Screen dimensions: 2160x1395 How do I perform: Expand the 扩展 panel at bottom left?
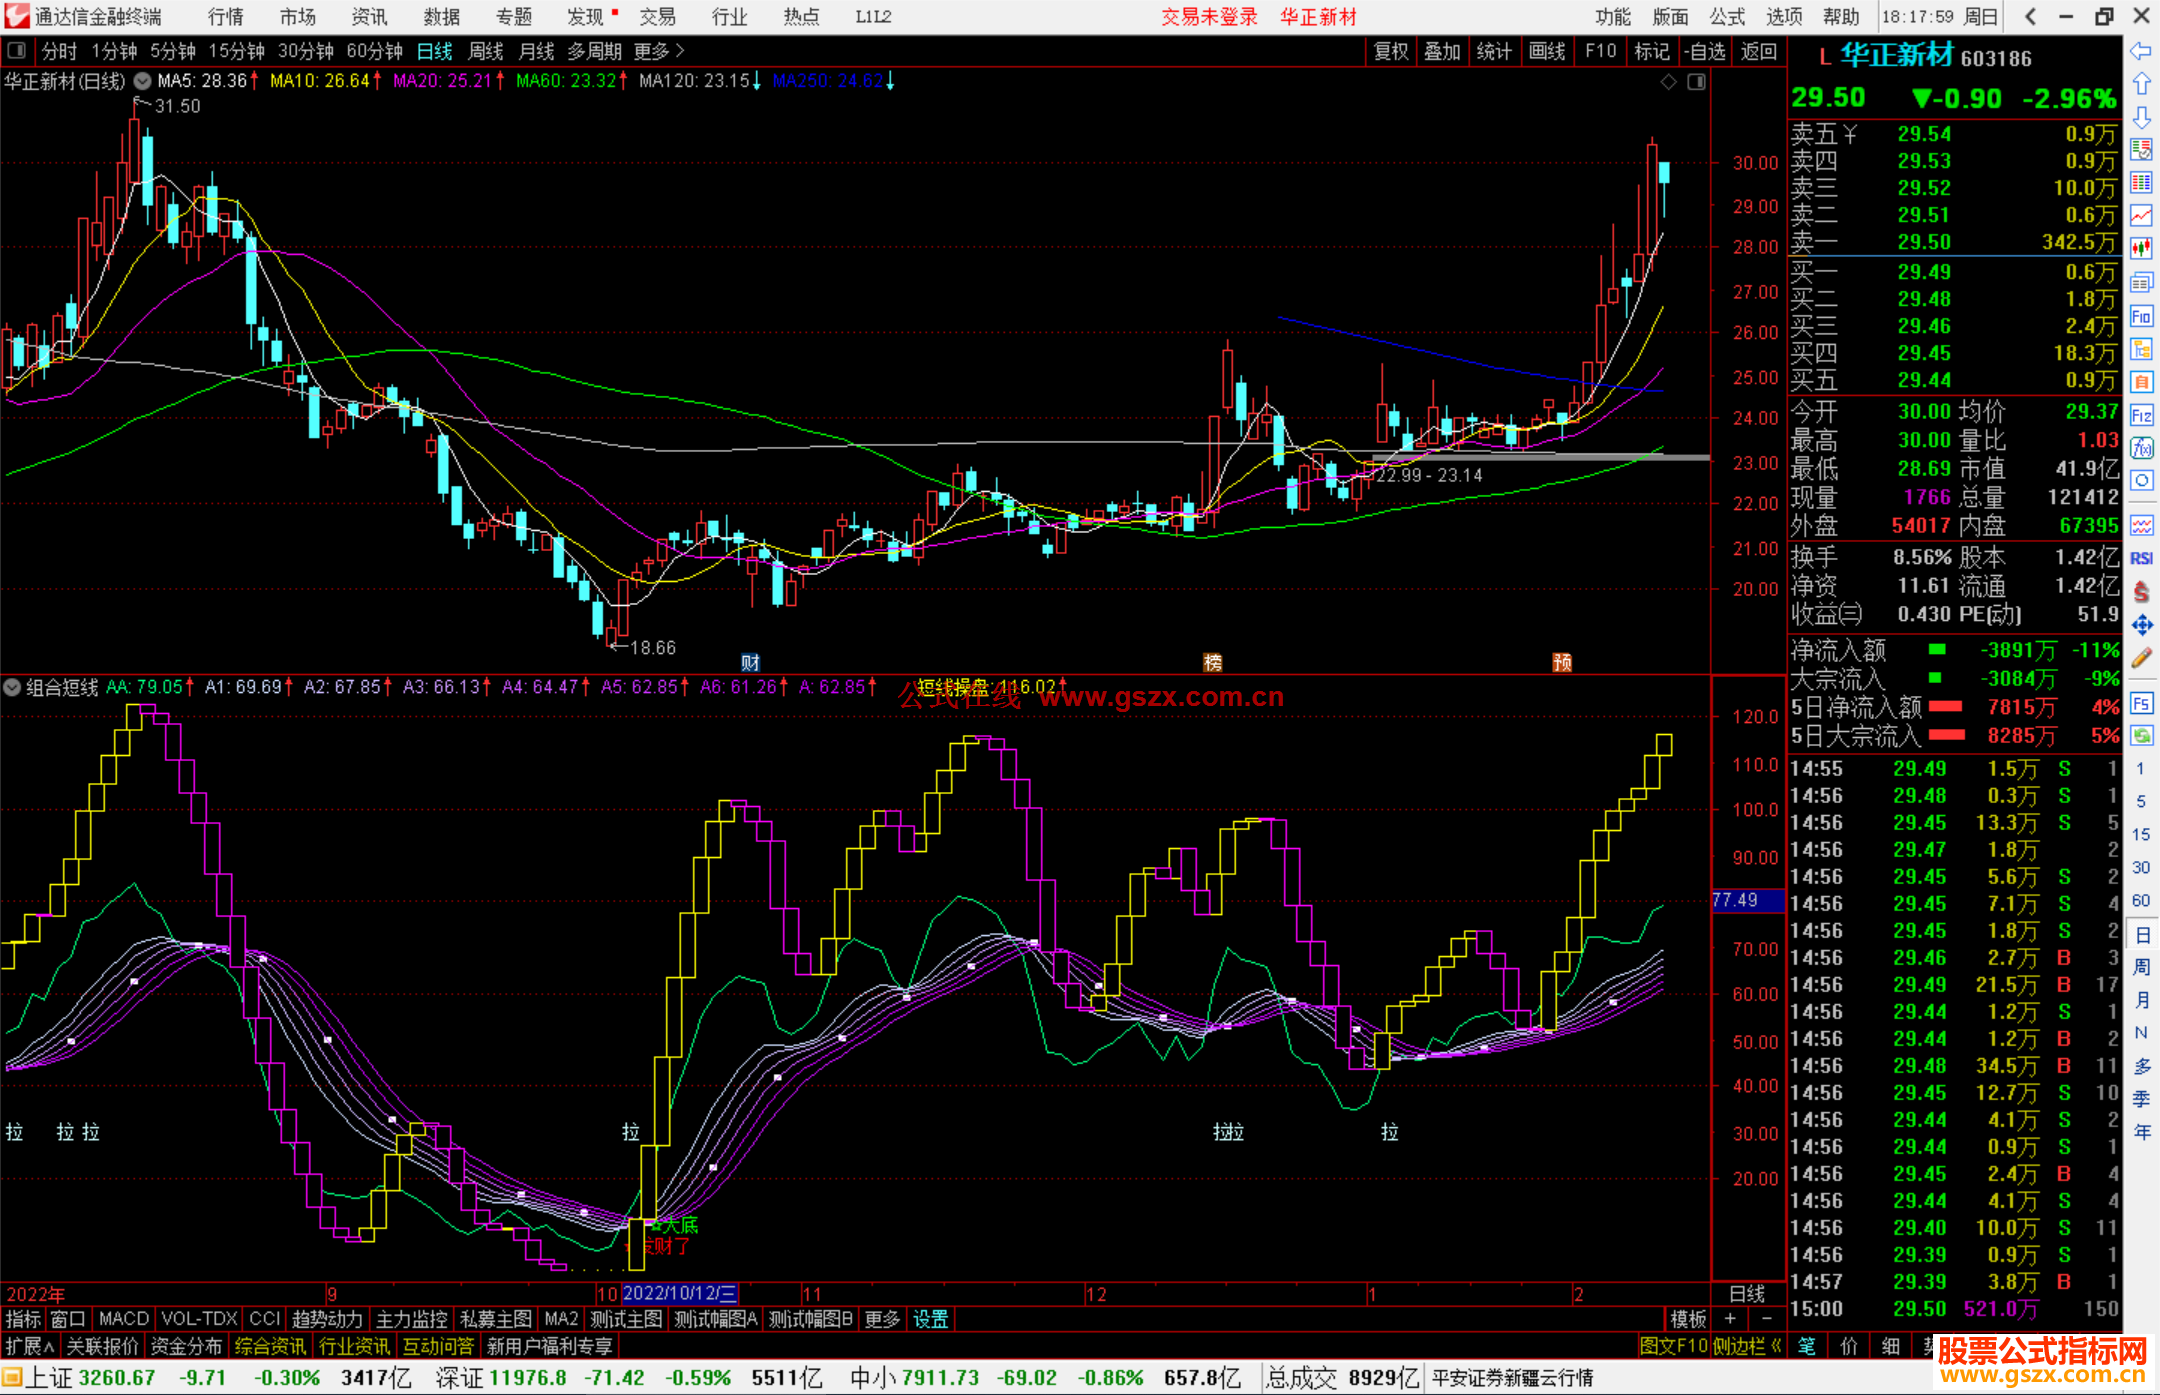click(30, 1346)
